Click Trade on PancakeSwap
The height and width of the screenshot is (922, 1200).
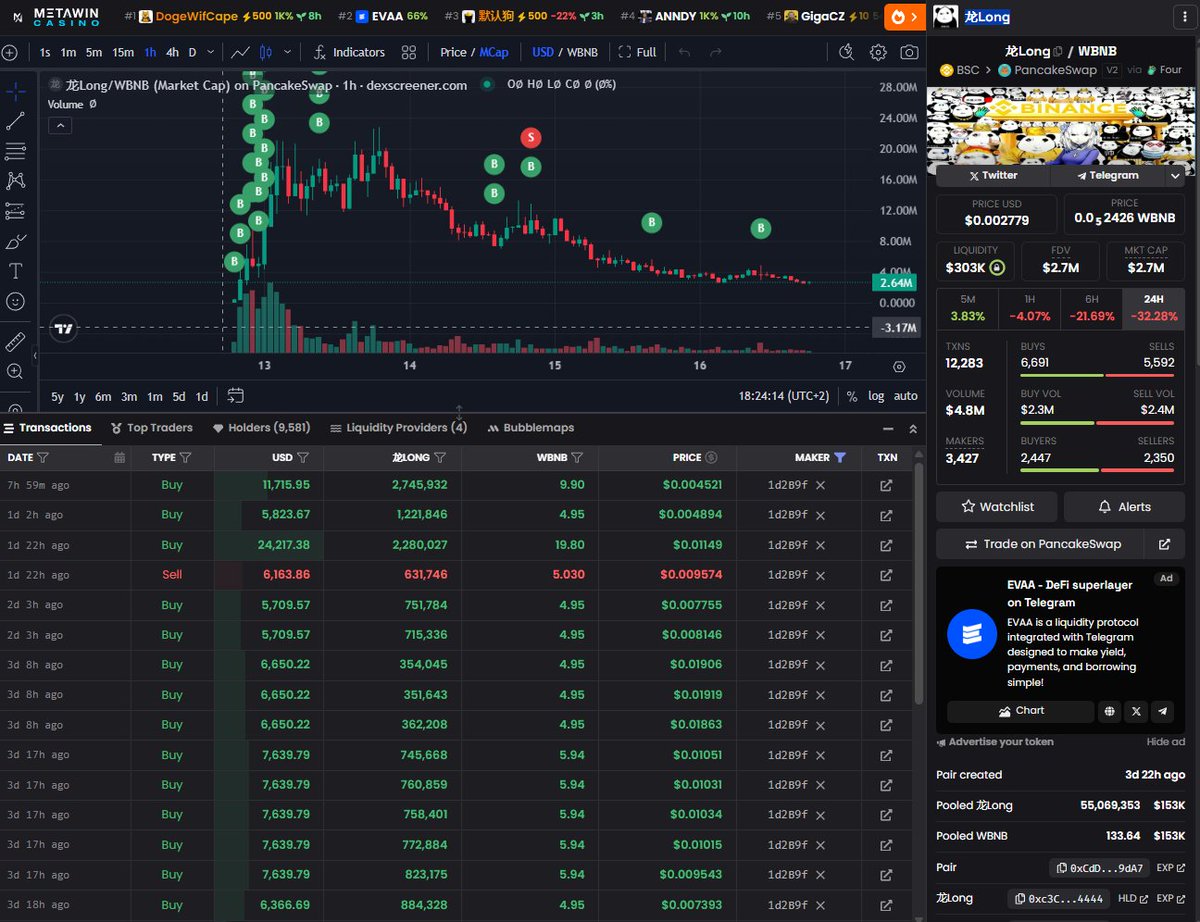(1042, 544)
